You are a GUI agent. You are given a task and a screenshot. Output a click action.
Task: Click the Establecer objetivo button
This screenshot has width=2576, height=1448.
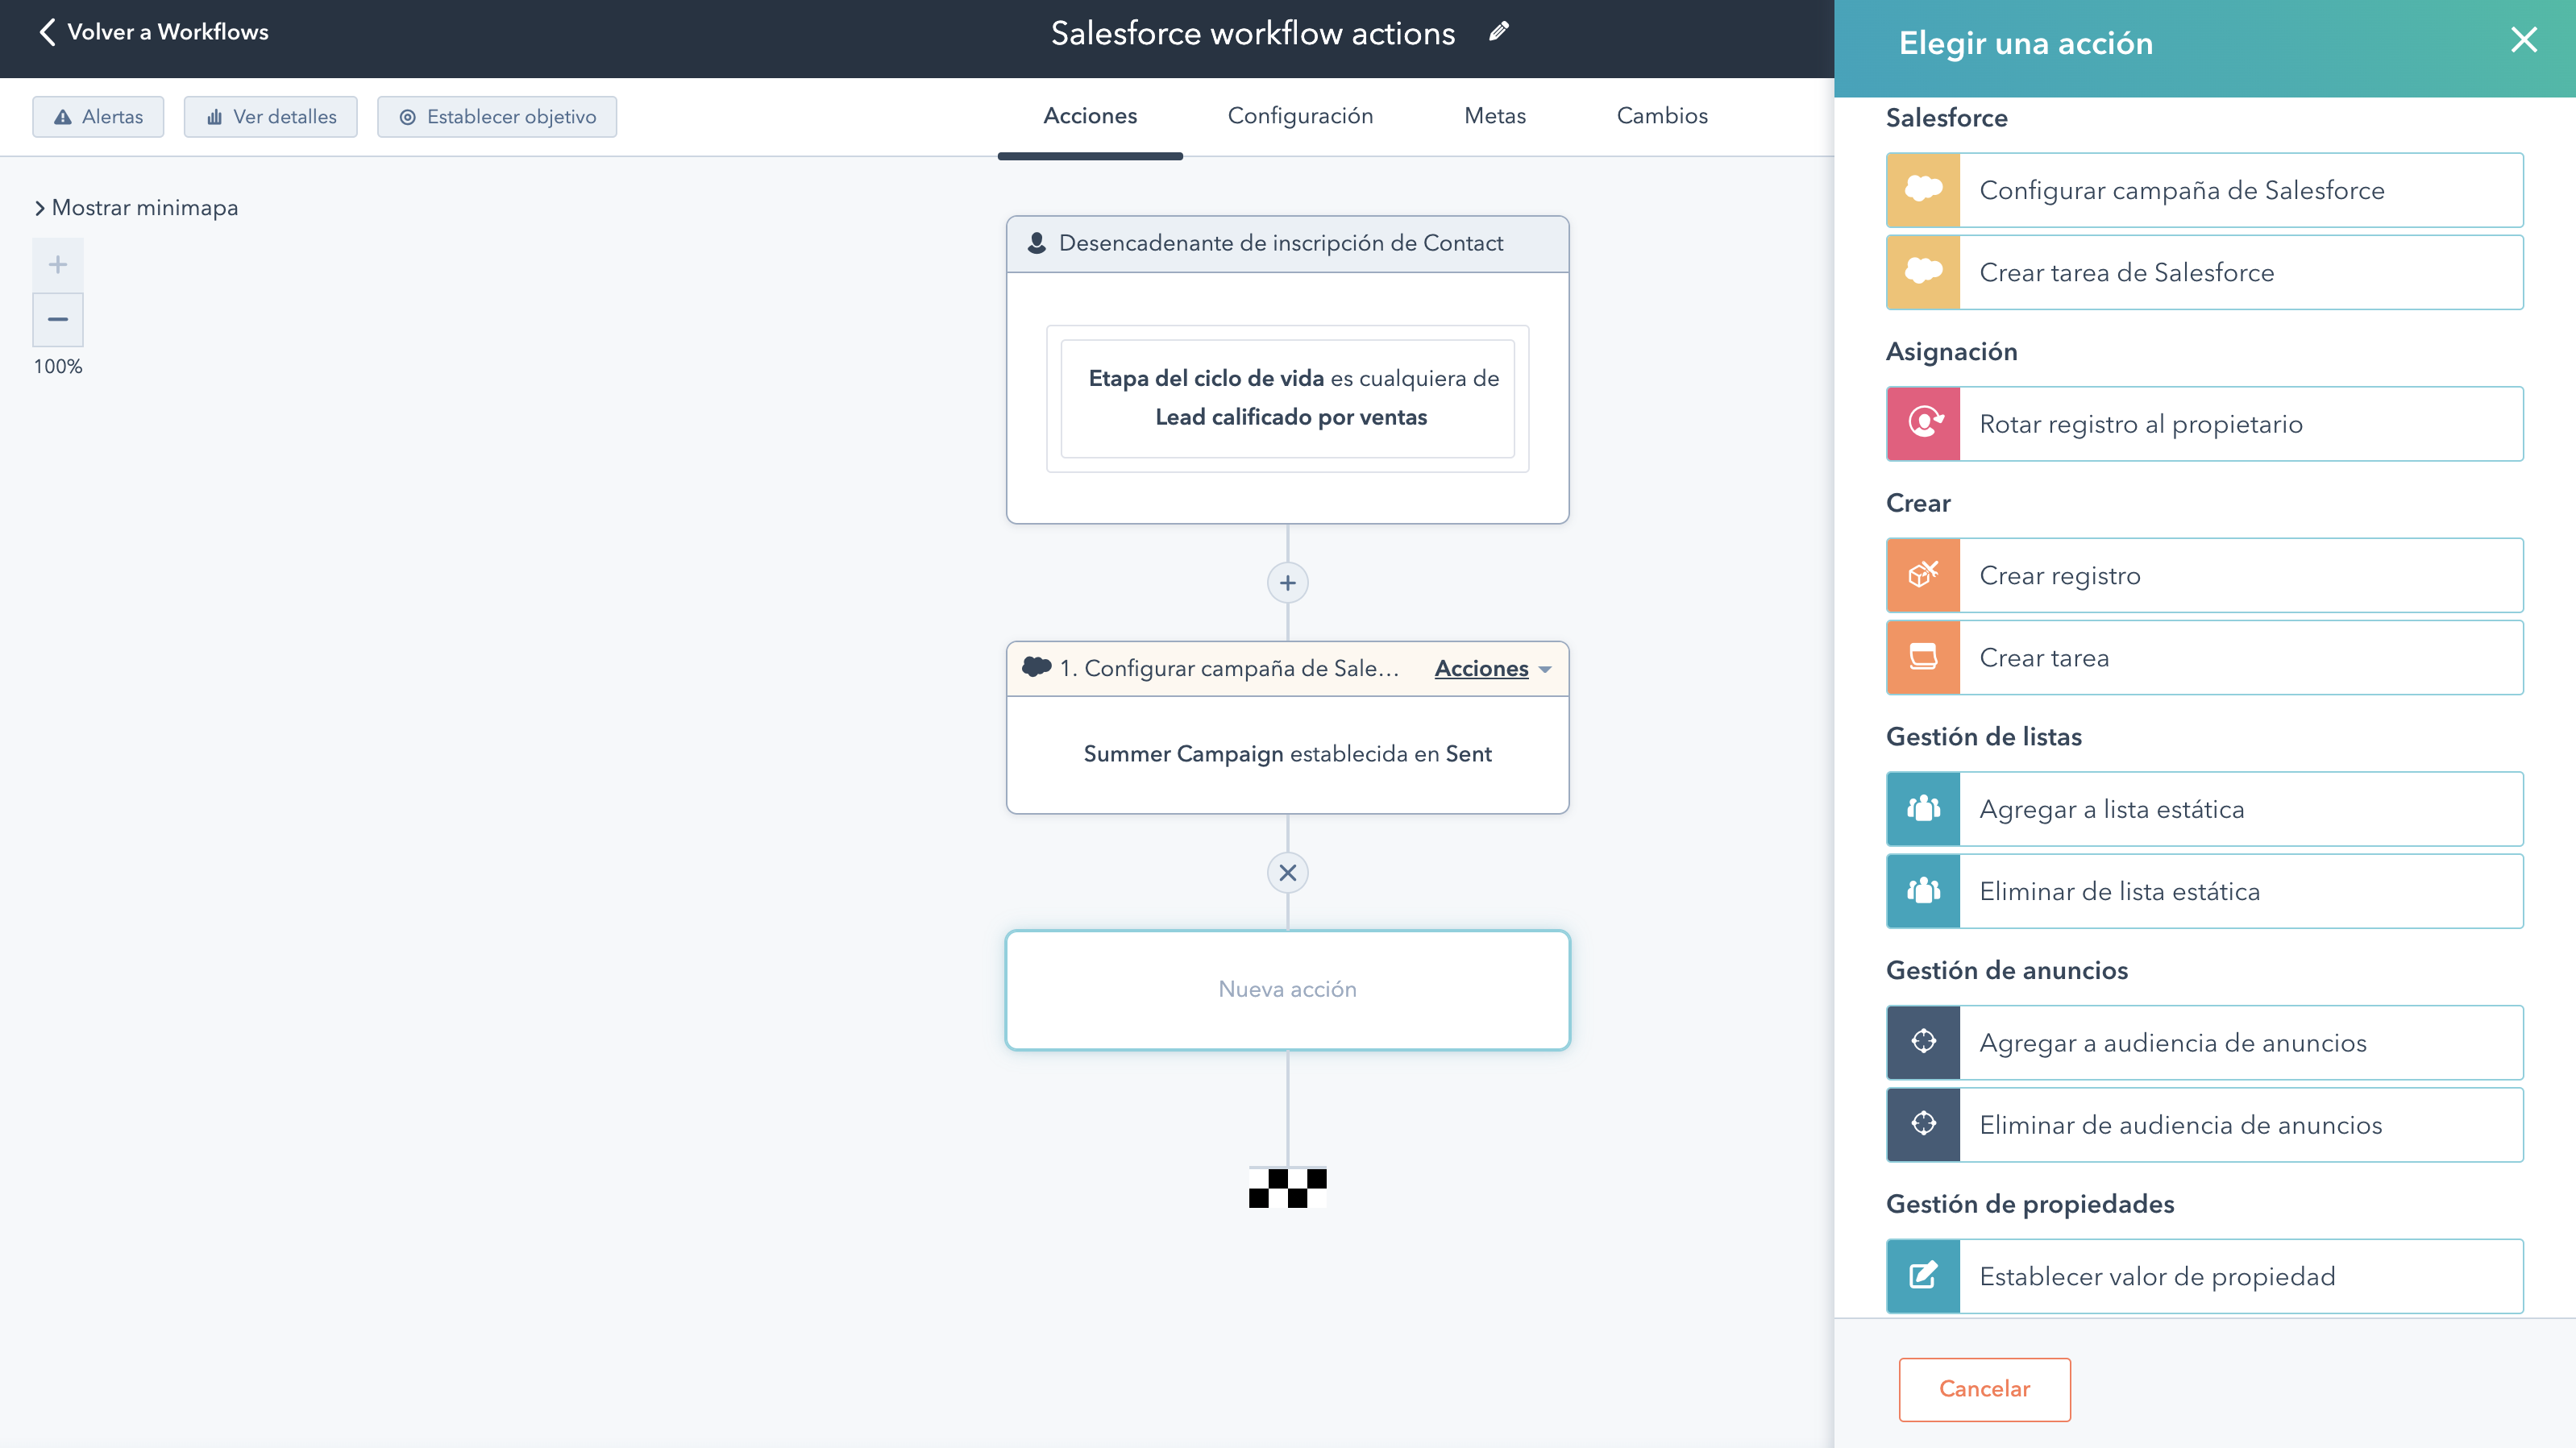pos(497,117)
